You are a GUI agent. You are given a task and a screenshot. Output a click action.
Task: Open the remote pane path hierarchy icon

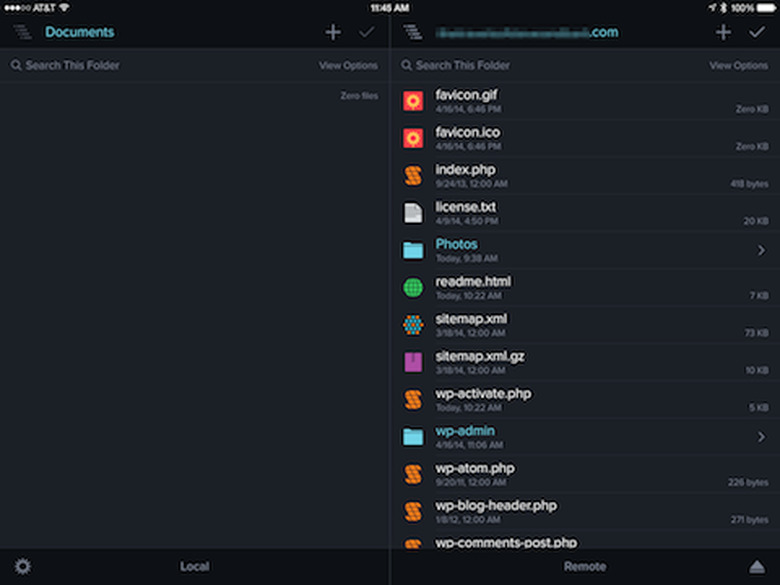click(412, 32)
